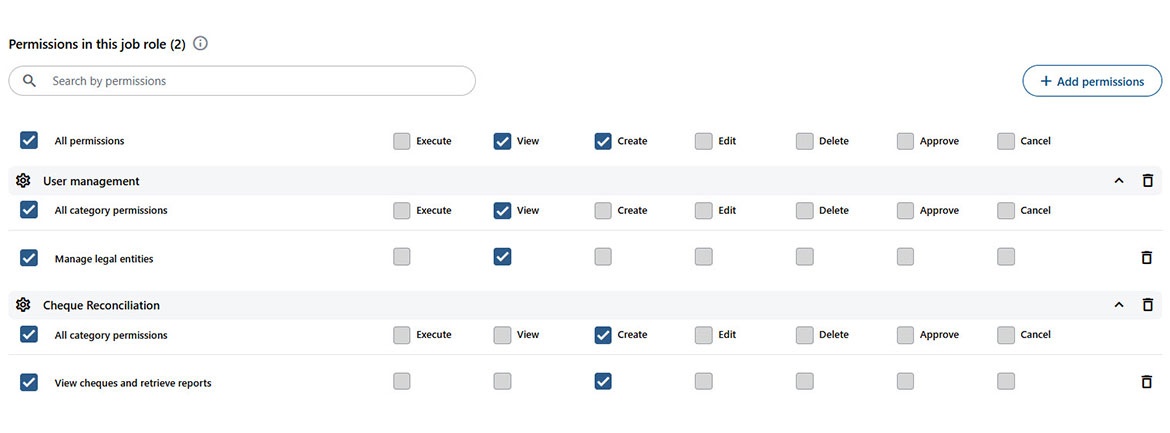Screen dimensions: 1170x433
Task: Delete the Manage legal entities permission
Action: 1147,258
